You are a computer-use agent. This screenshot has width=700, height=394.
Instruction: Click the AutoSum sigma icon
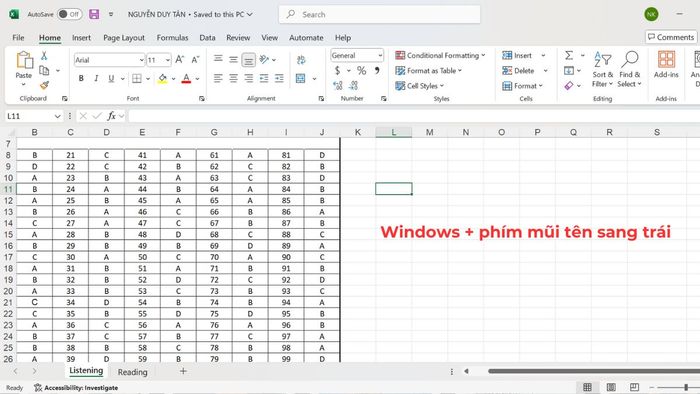569,55
